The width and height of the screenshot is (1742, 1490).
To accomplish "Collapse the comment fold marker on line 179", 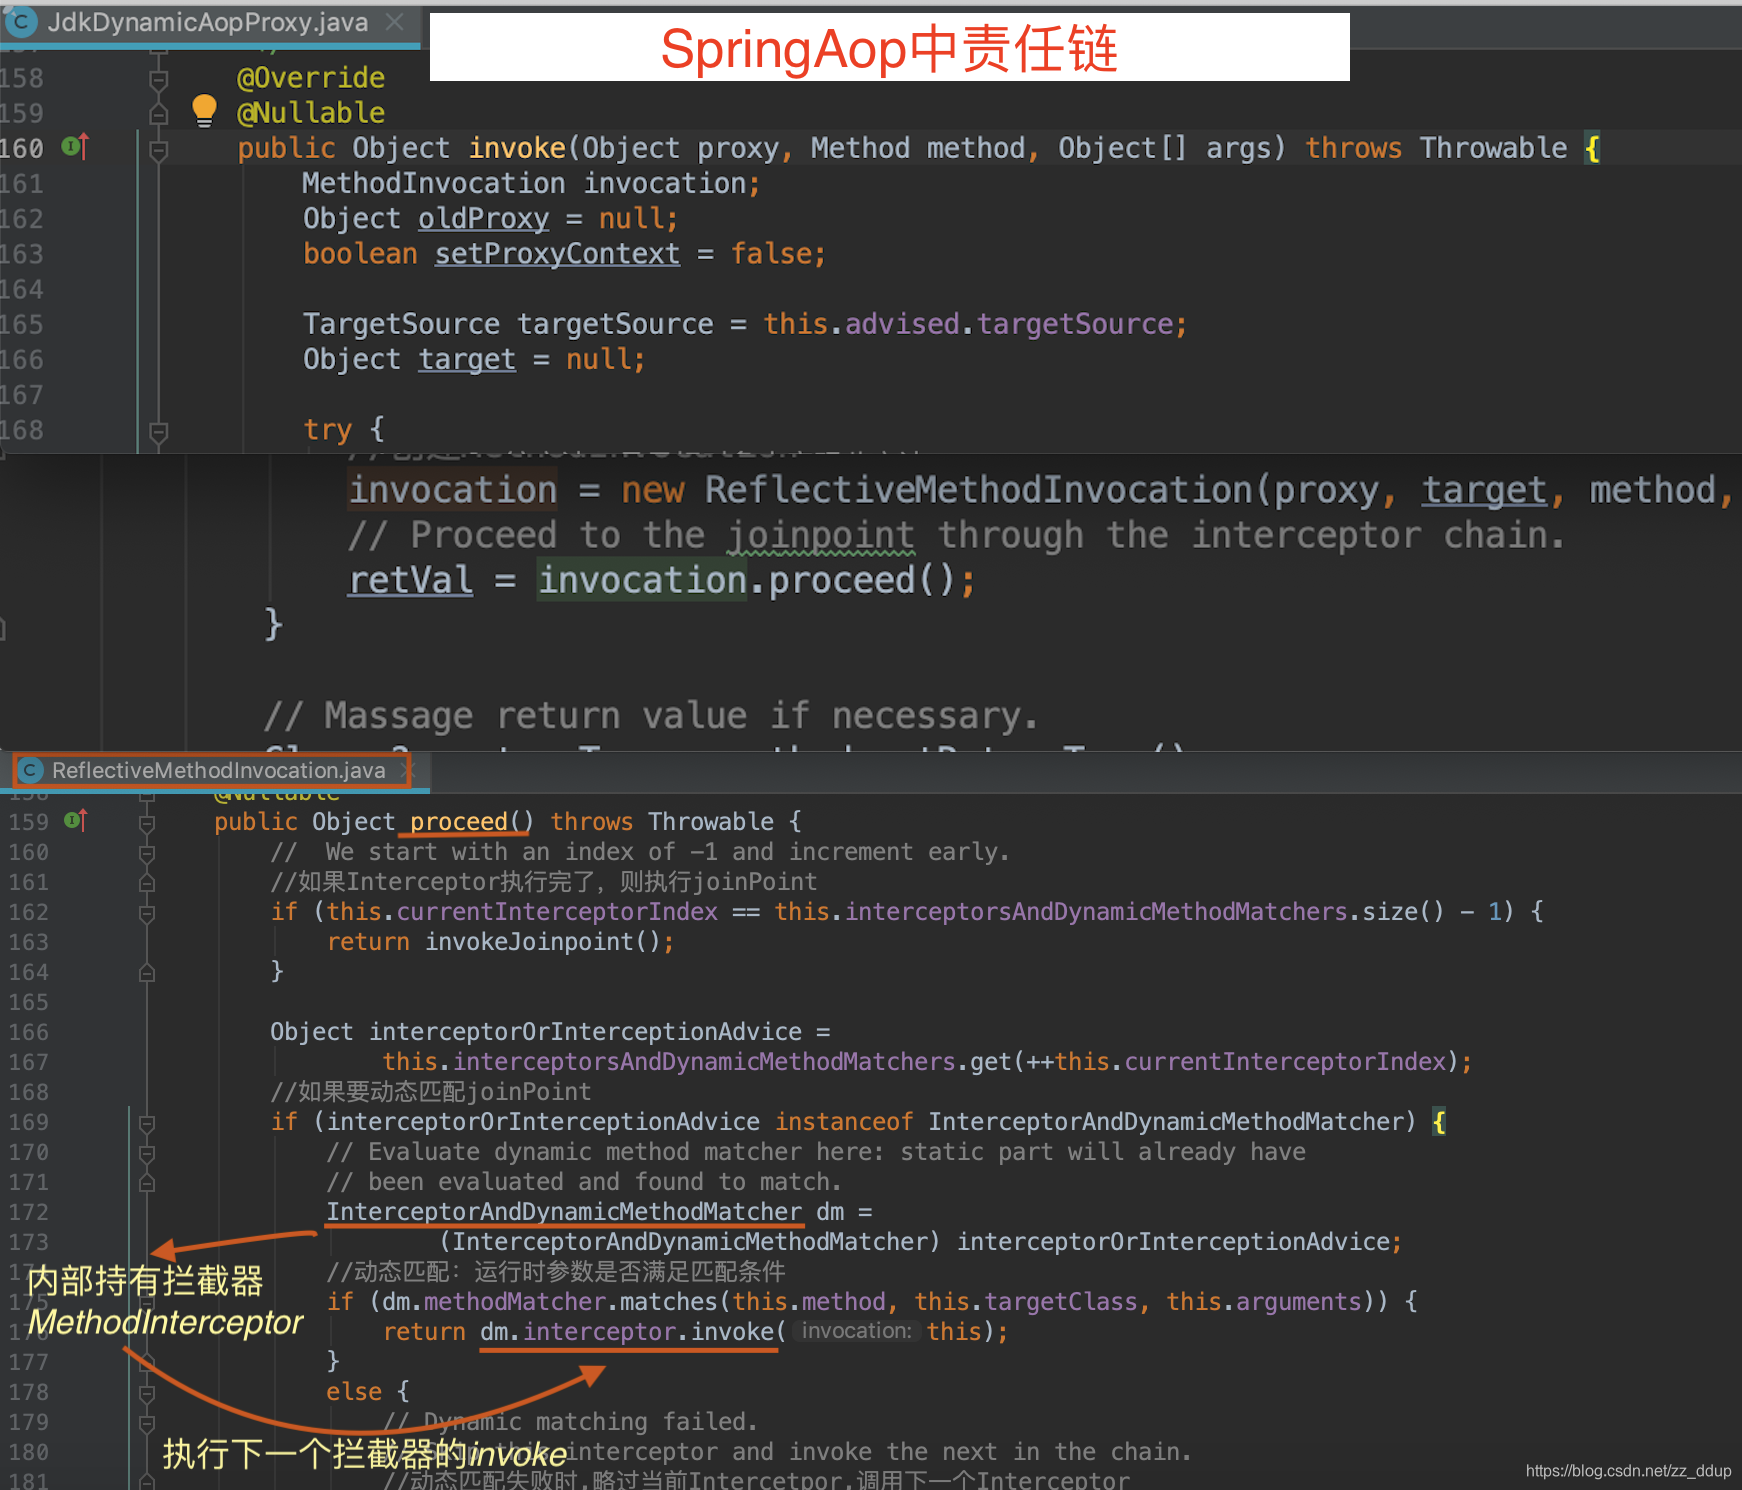I will [x=147, y=1423].
